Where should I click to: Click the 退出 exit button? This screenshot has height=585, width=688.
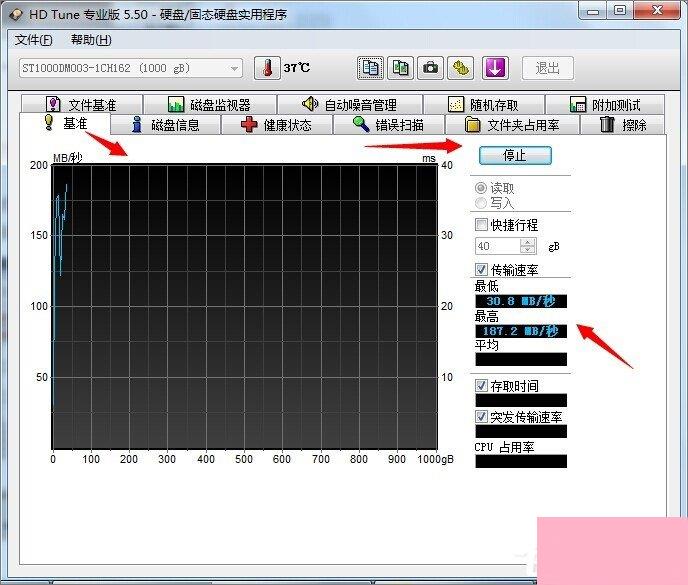[x=548, y=68]
